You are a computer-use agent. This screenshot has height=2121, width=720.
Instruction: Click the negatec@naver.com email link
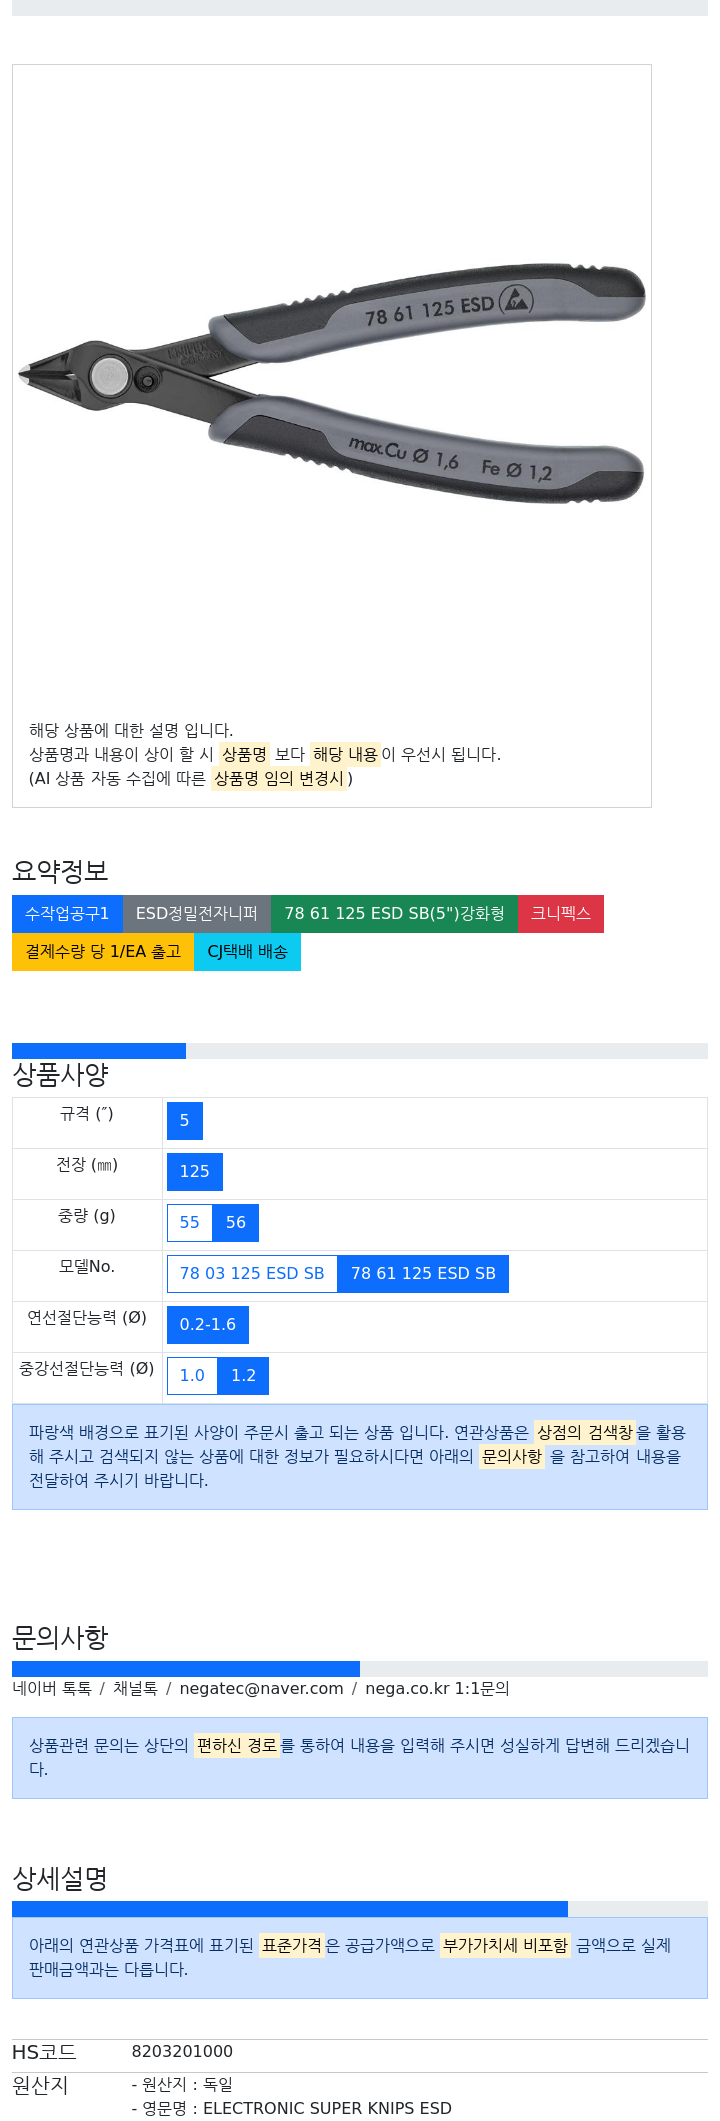tap(261, 1689)
